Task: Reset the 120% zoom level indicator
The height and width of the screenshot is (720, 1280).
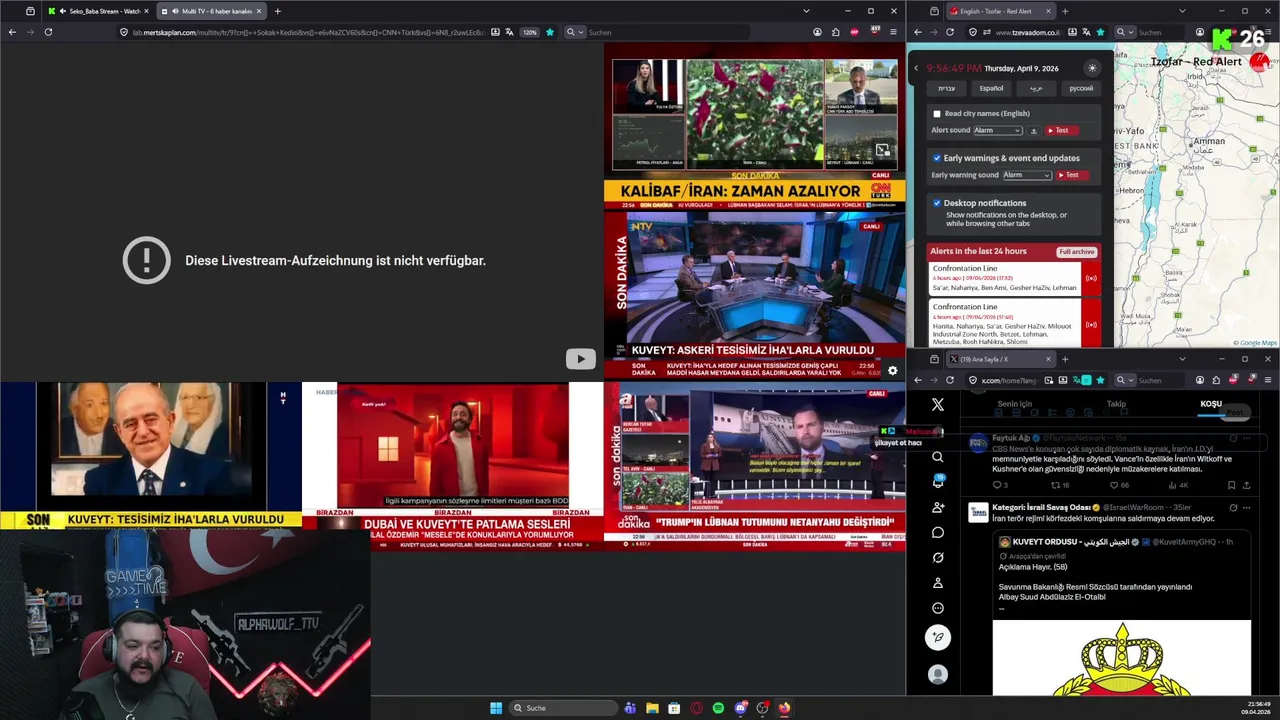Action: point(529,32)
